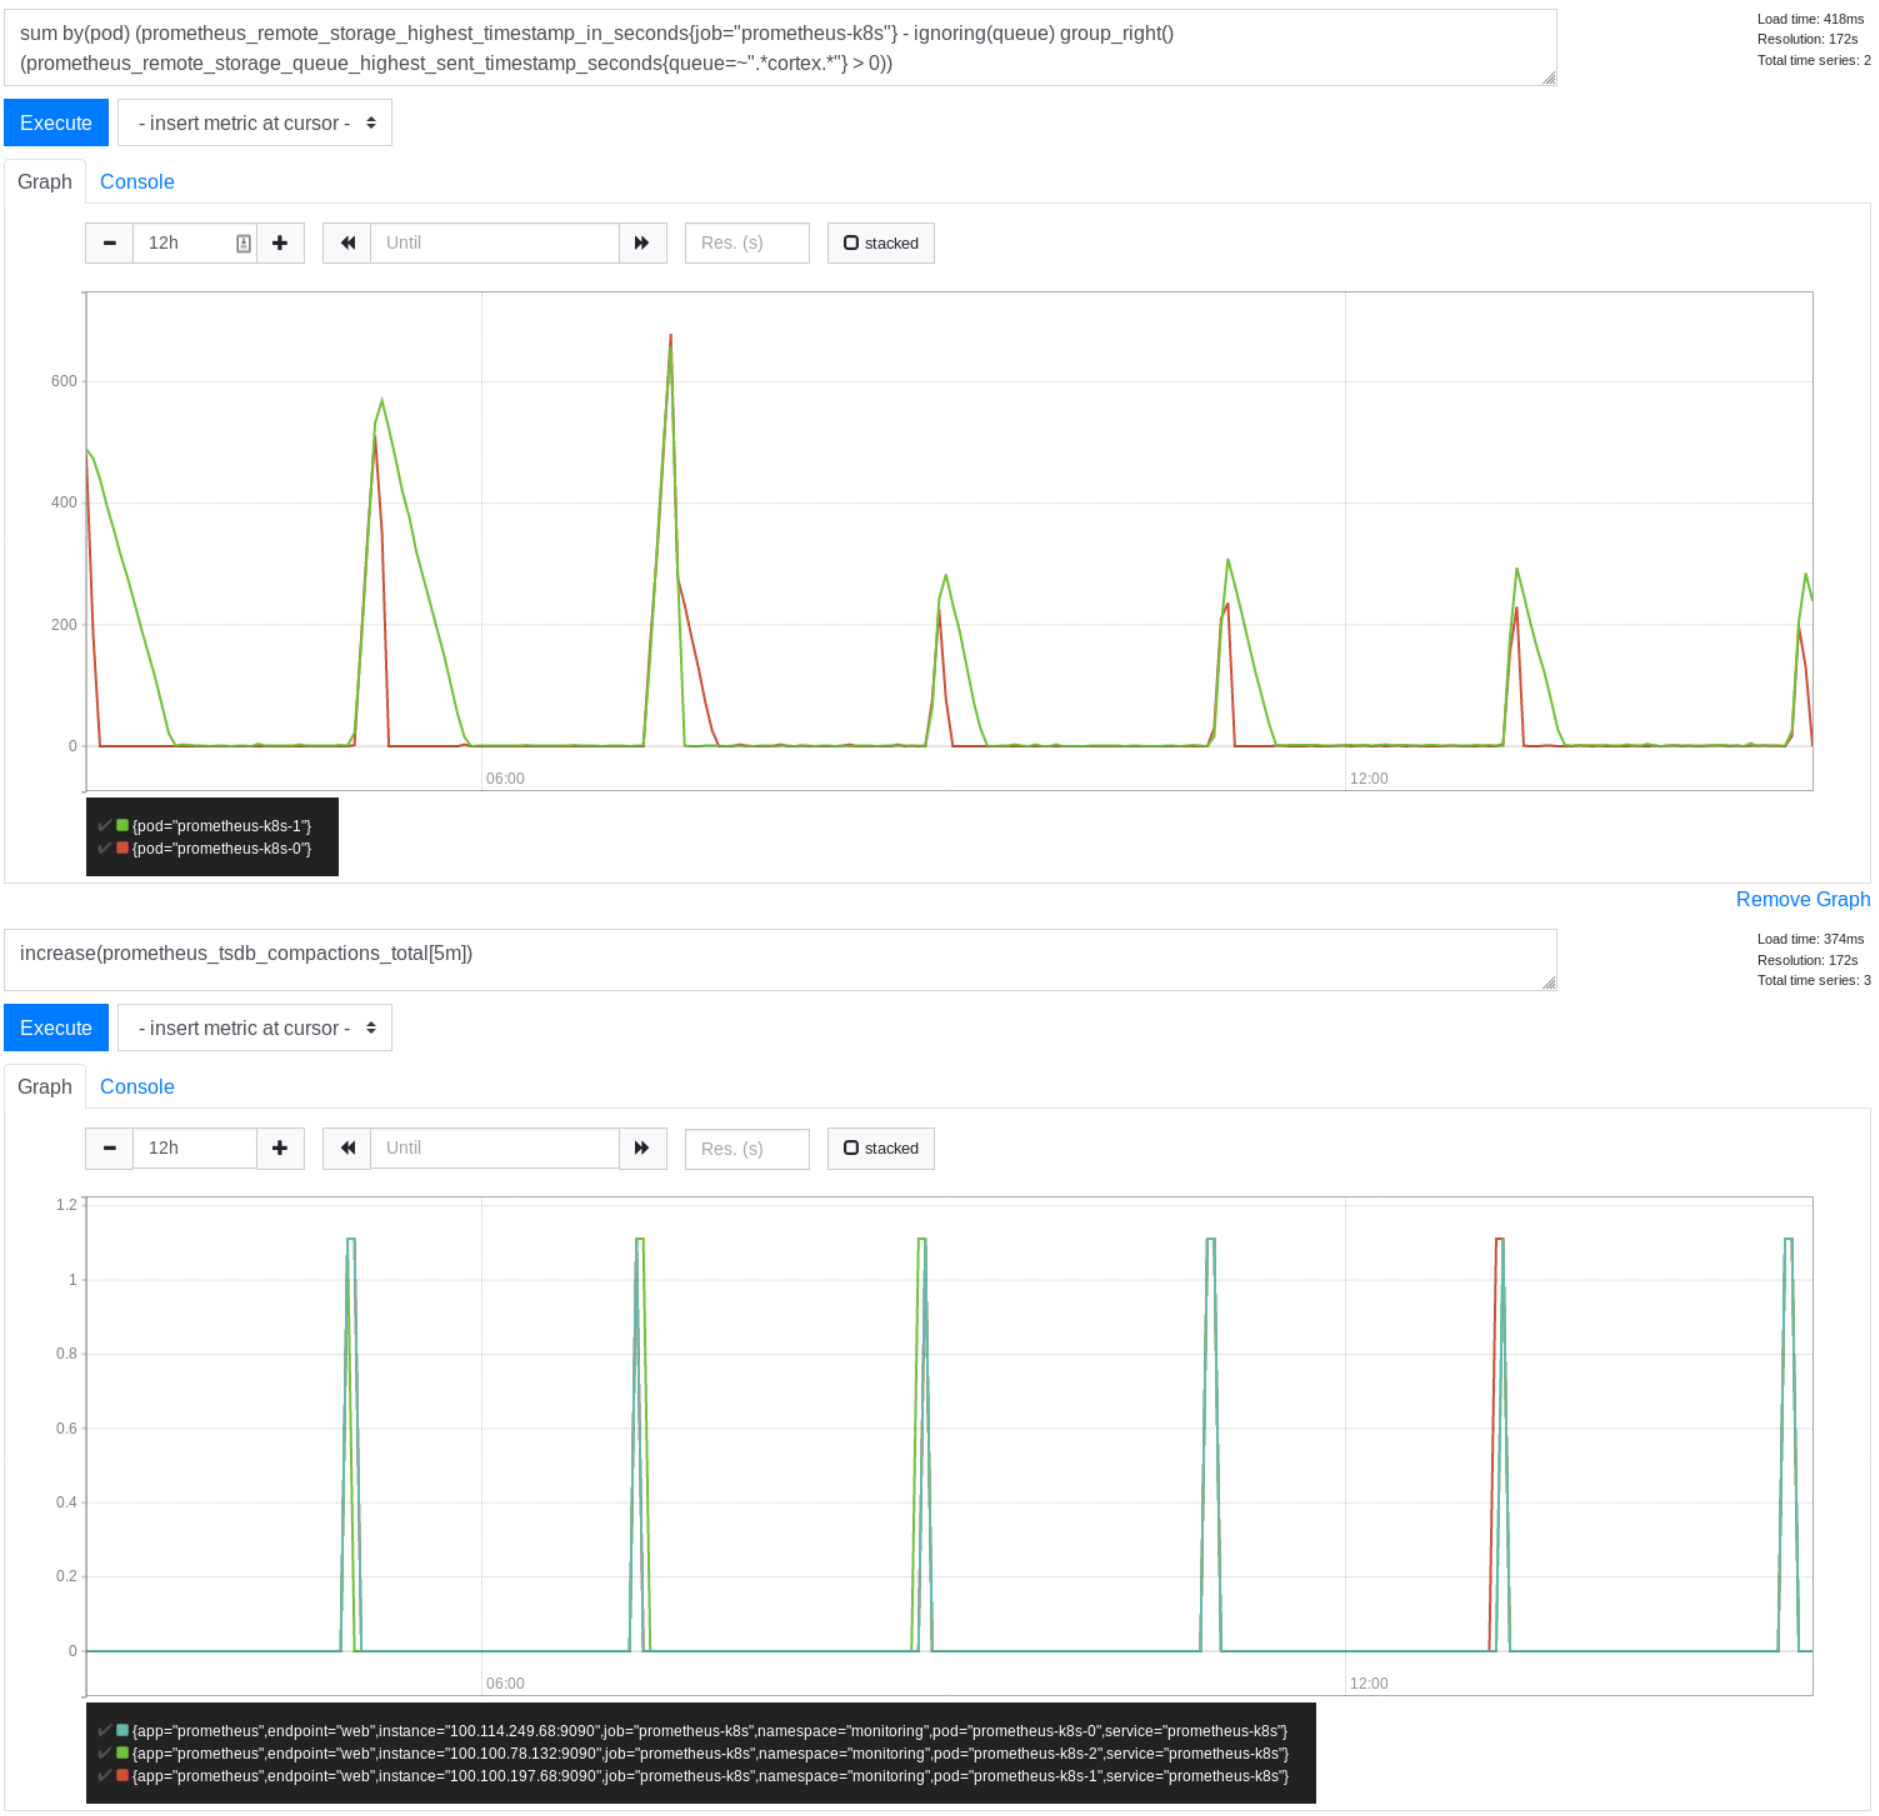
Task: Rewind end time in second graph
Action: [x=347, y=1148]
